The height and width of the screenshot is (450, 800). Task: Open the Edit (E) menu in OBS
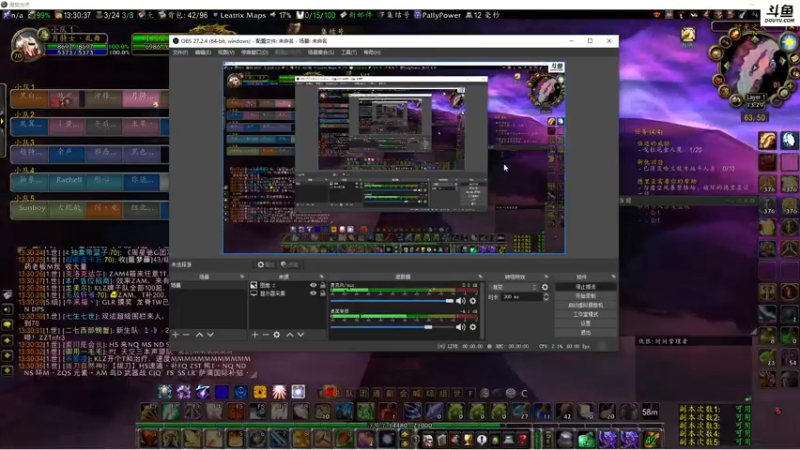click(203, 53)
